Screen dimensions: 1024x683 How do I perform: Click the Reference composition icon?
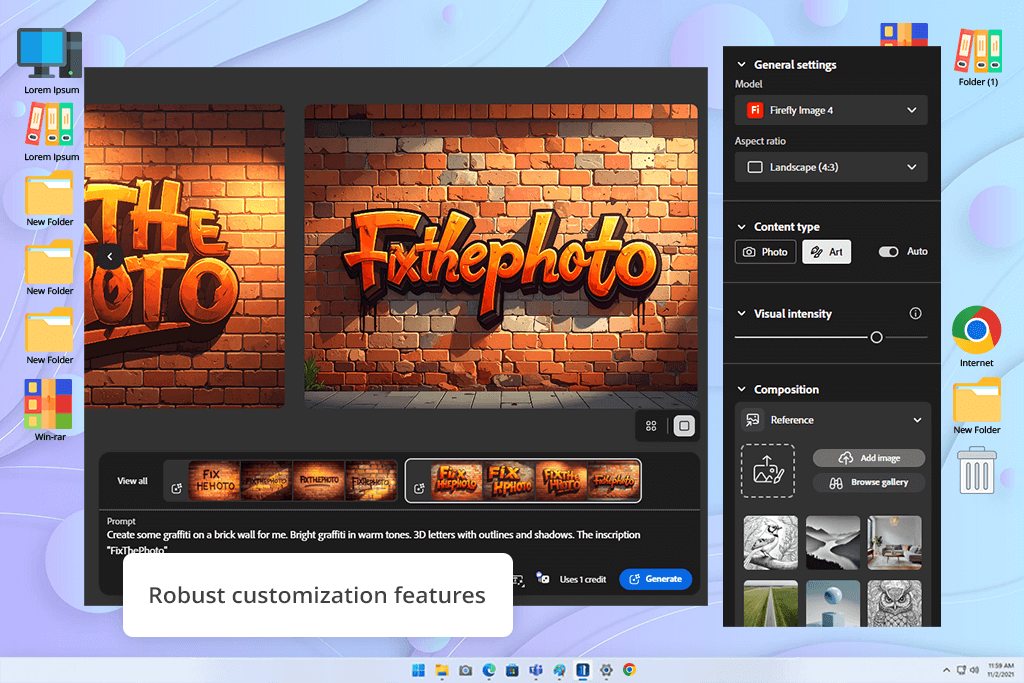(x=753, y=420)
